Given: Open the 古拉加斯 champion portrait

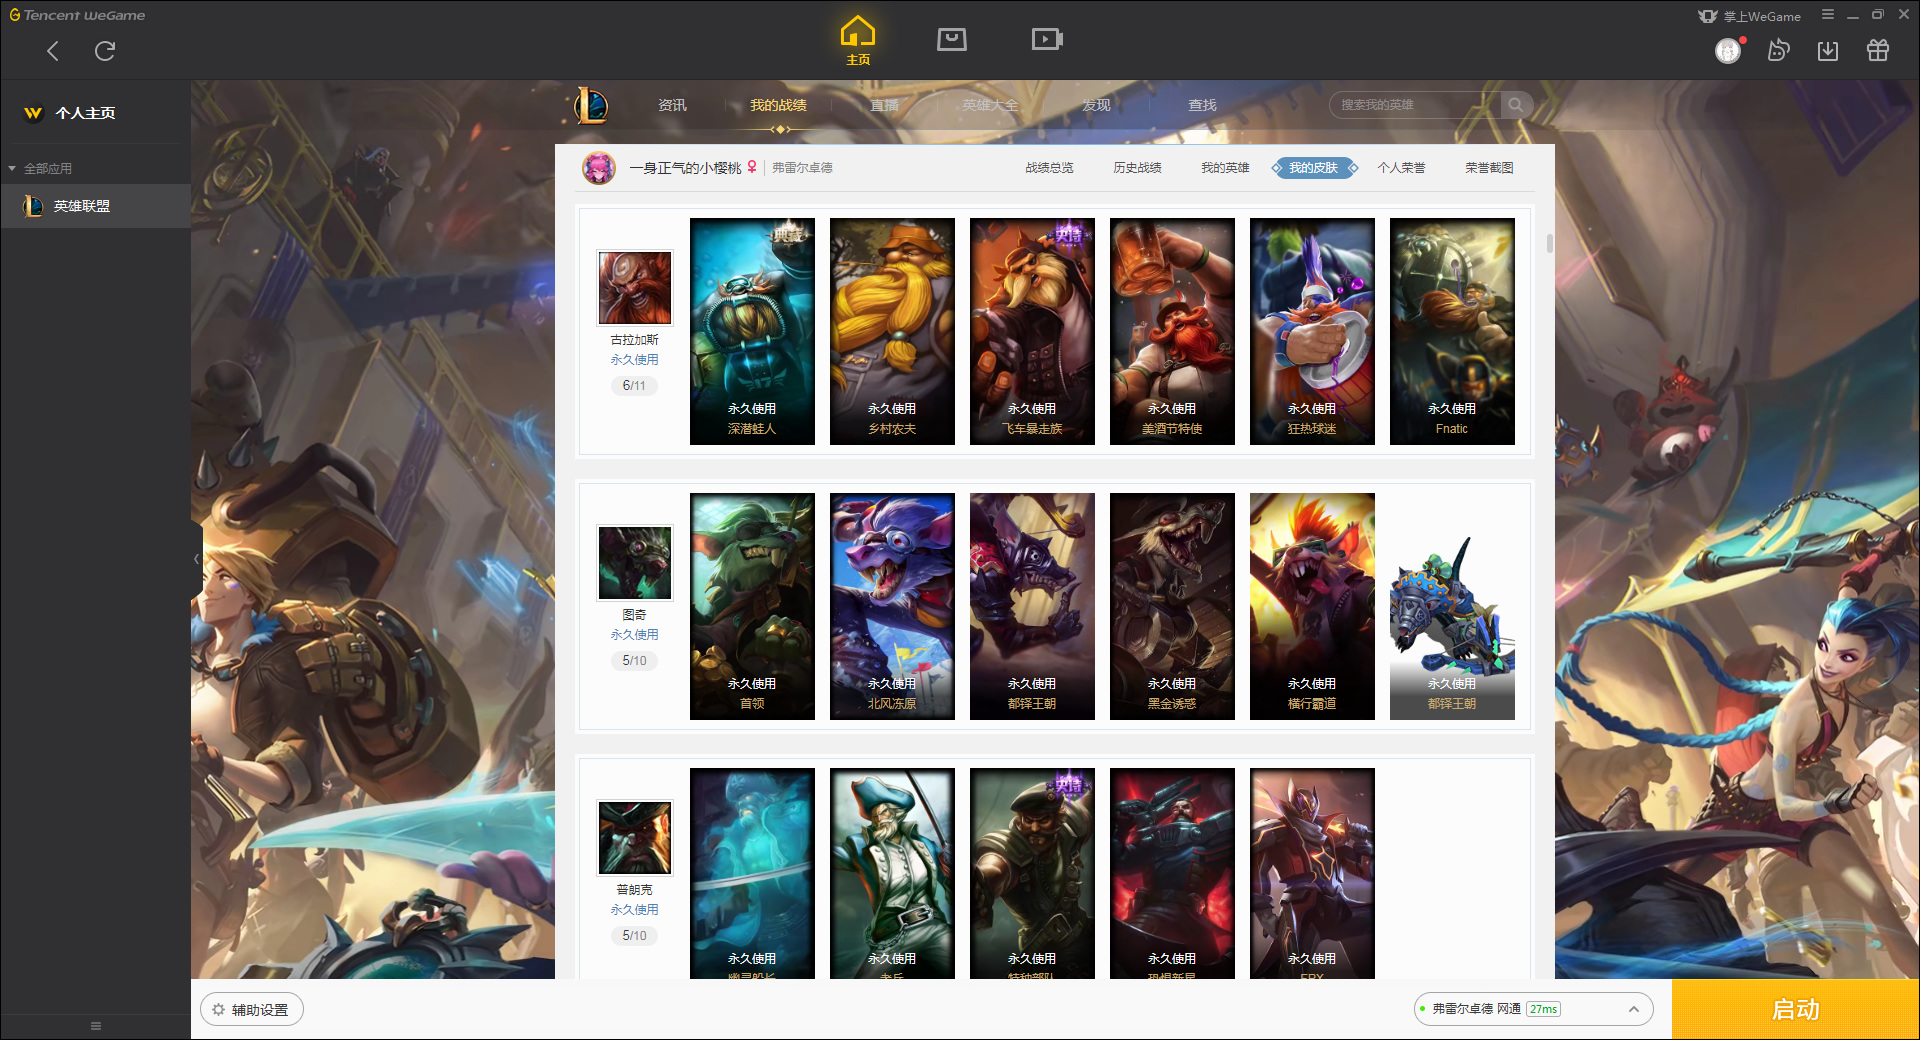Looking at the screenshot, I should (x=635, y=288).
